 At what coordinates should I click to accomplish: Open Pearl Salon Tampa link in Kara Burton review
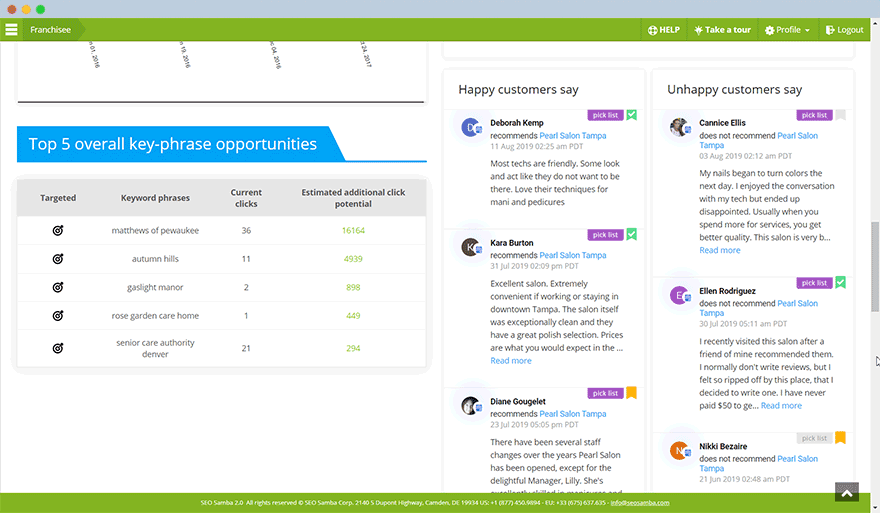[x=572, y=255]
